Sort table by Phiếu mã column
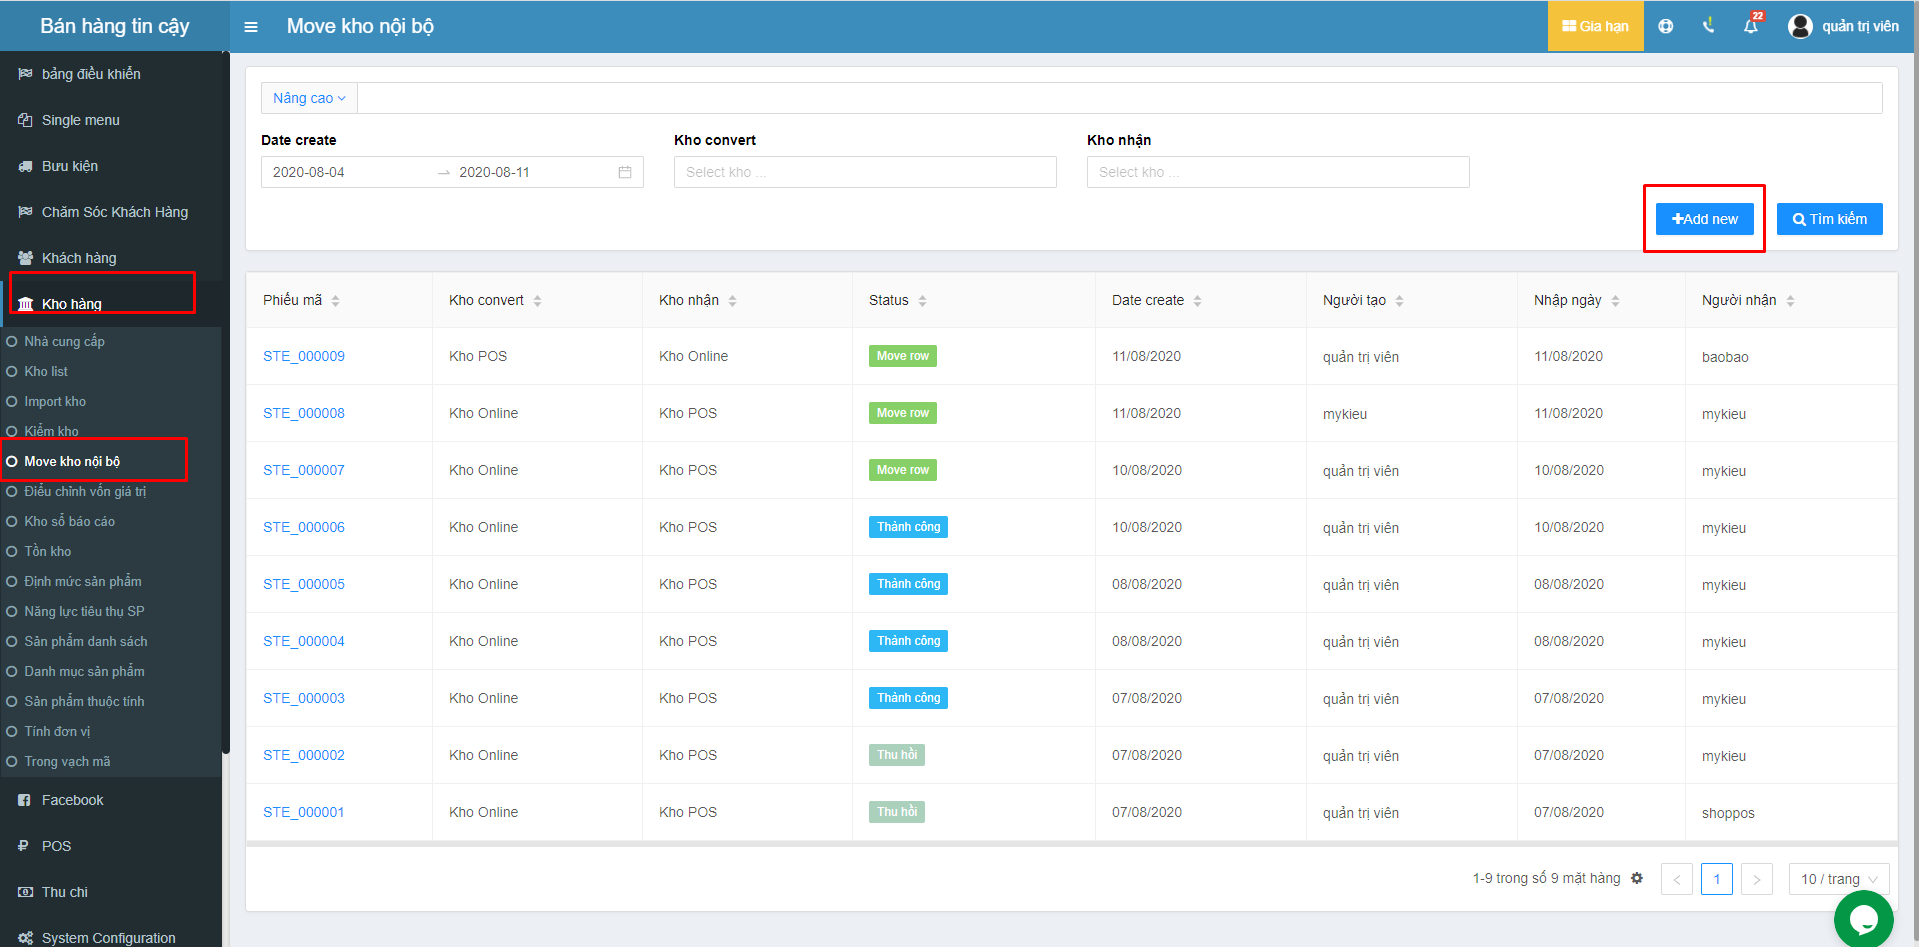Viewport: 1919px width, 947px height. [x=335, y=301]
